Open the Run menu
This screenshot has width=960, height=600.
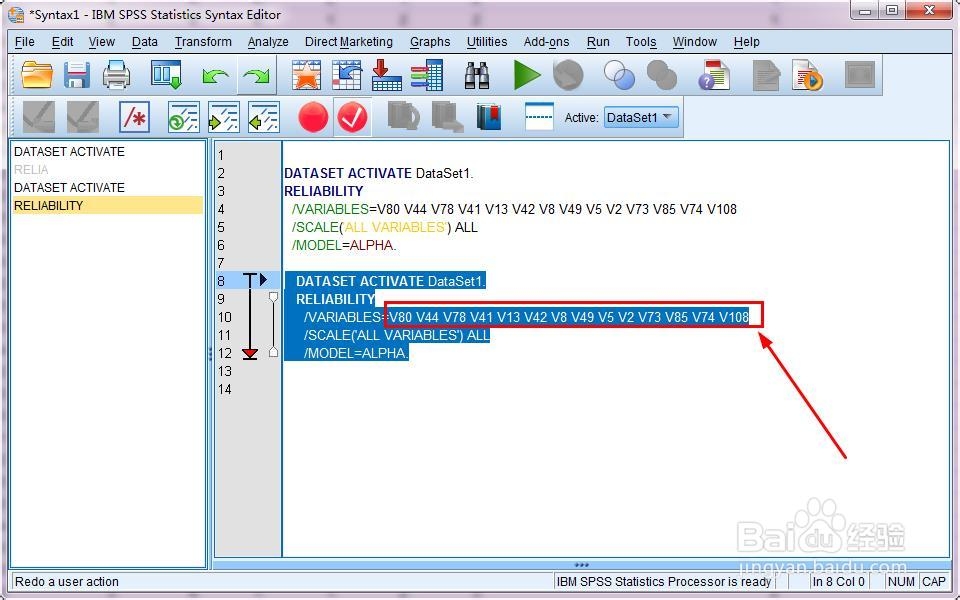[598, 42]
